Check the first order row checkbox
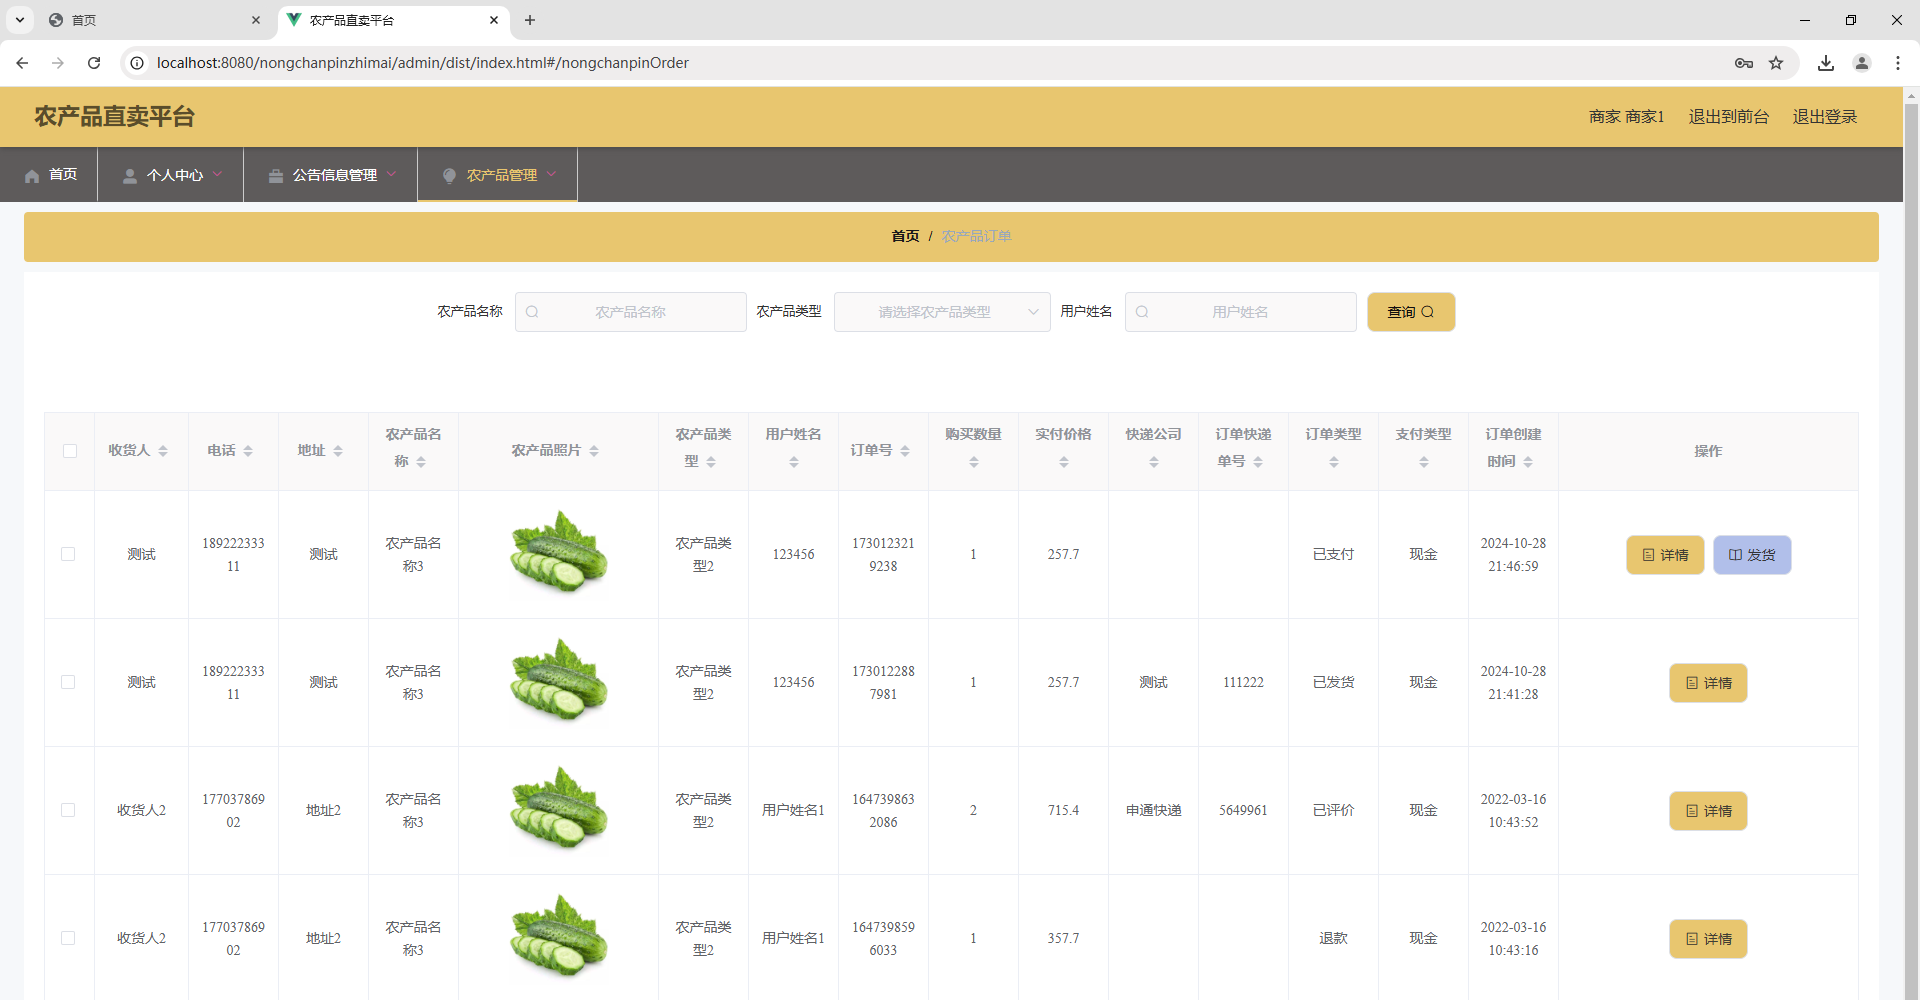The width and height of the screenshot is (1920, 1000). pyautogui.click(x=68, y=554)
